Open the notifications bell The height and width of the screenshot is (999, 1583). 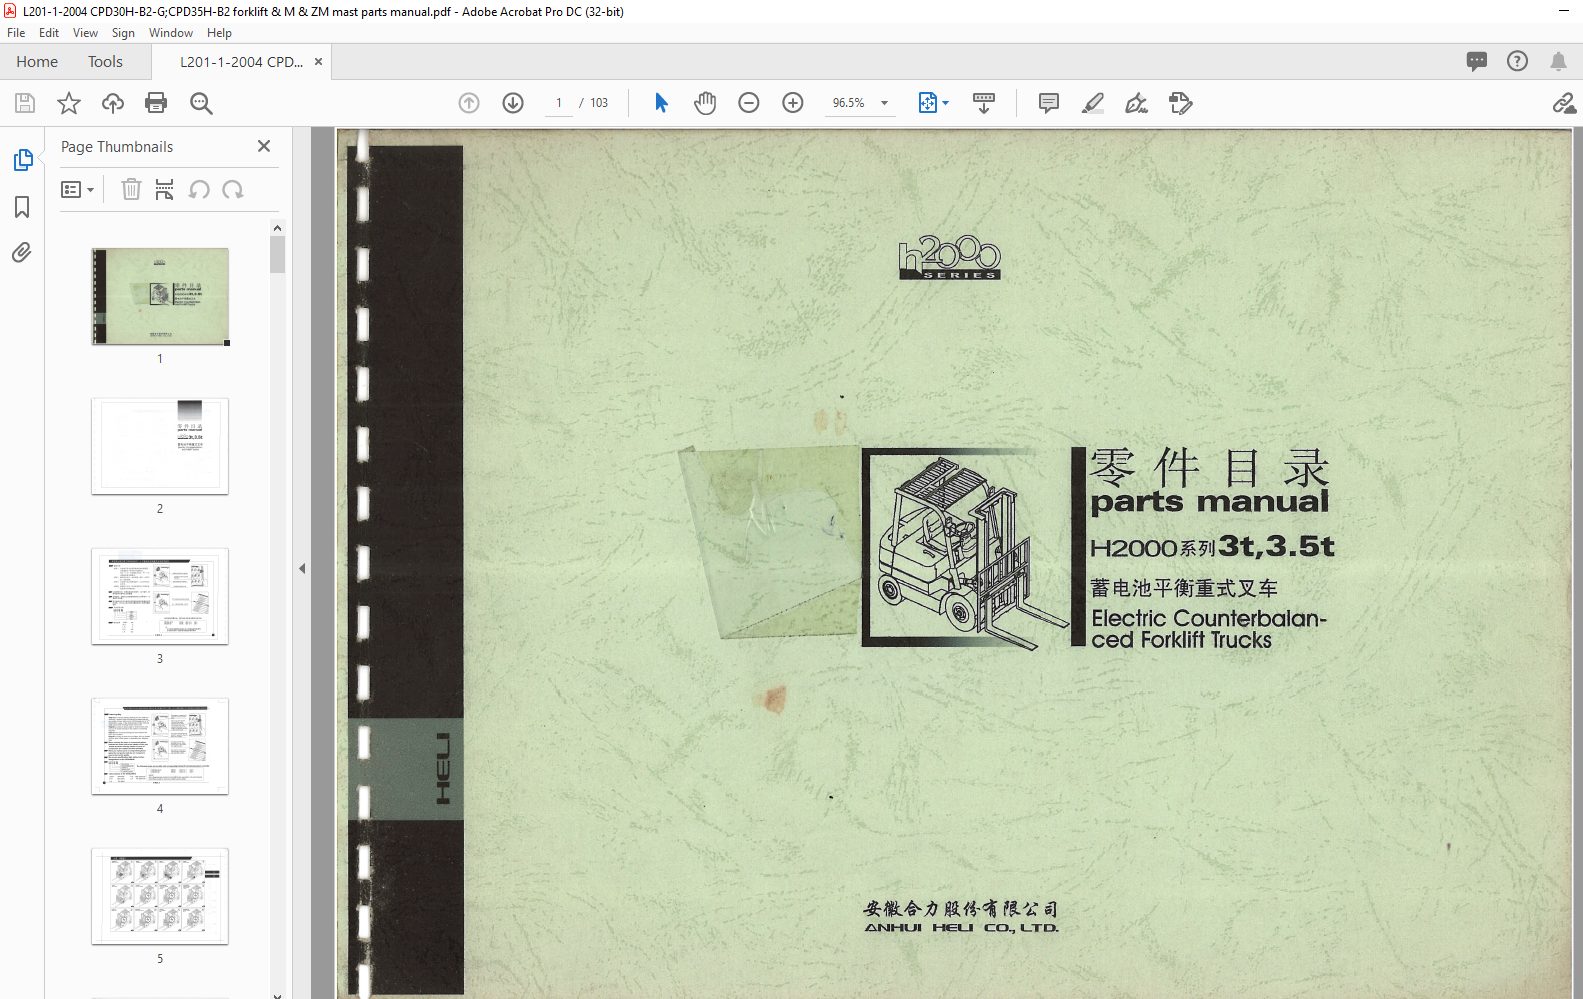[1558, 61]
